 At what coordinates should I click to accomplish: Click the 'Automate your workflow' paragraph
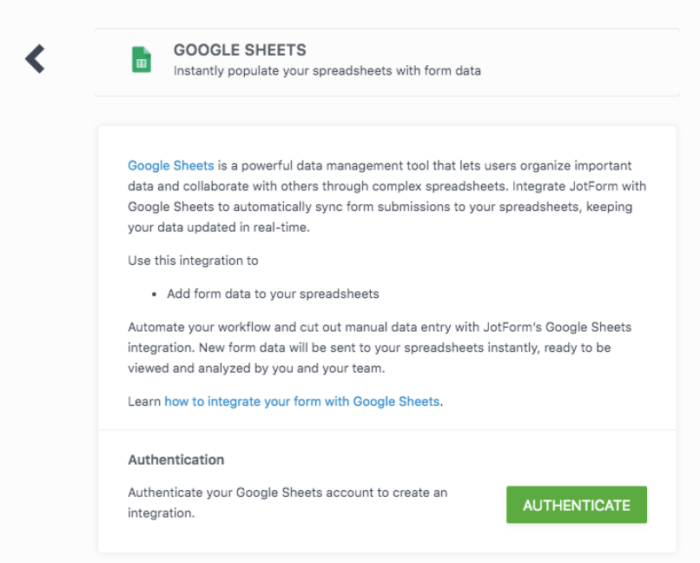coord(380,327)
